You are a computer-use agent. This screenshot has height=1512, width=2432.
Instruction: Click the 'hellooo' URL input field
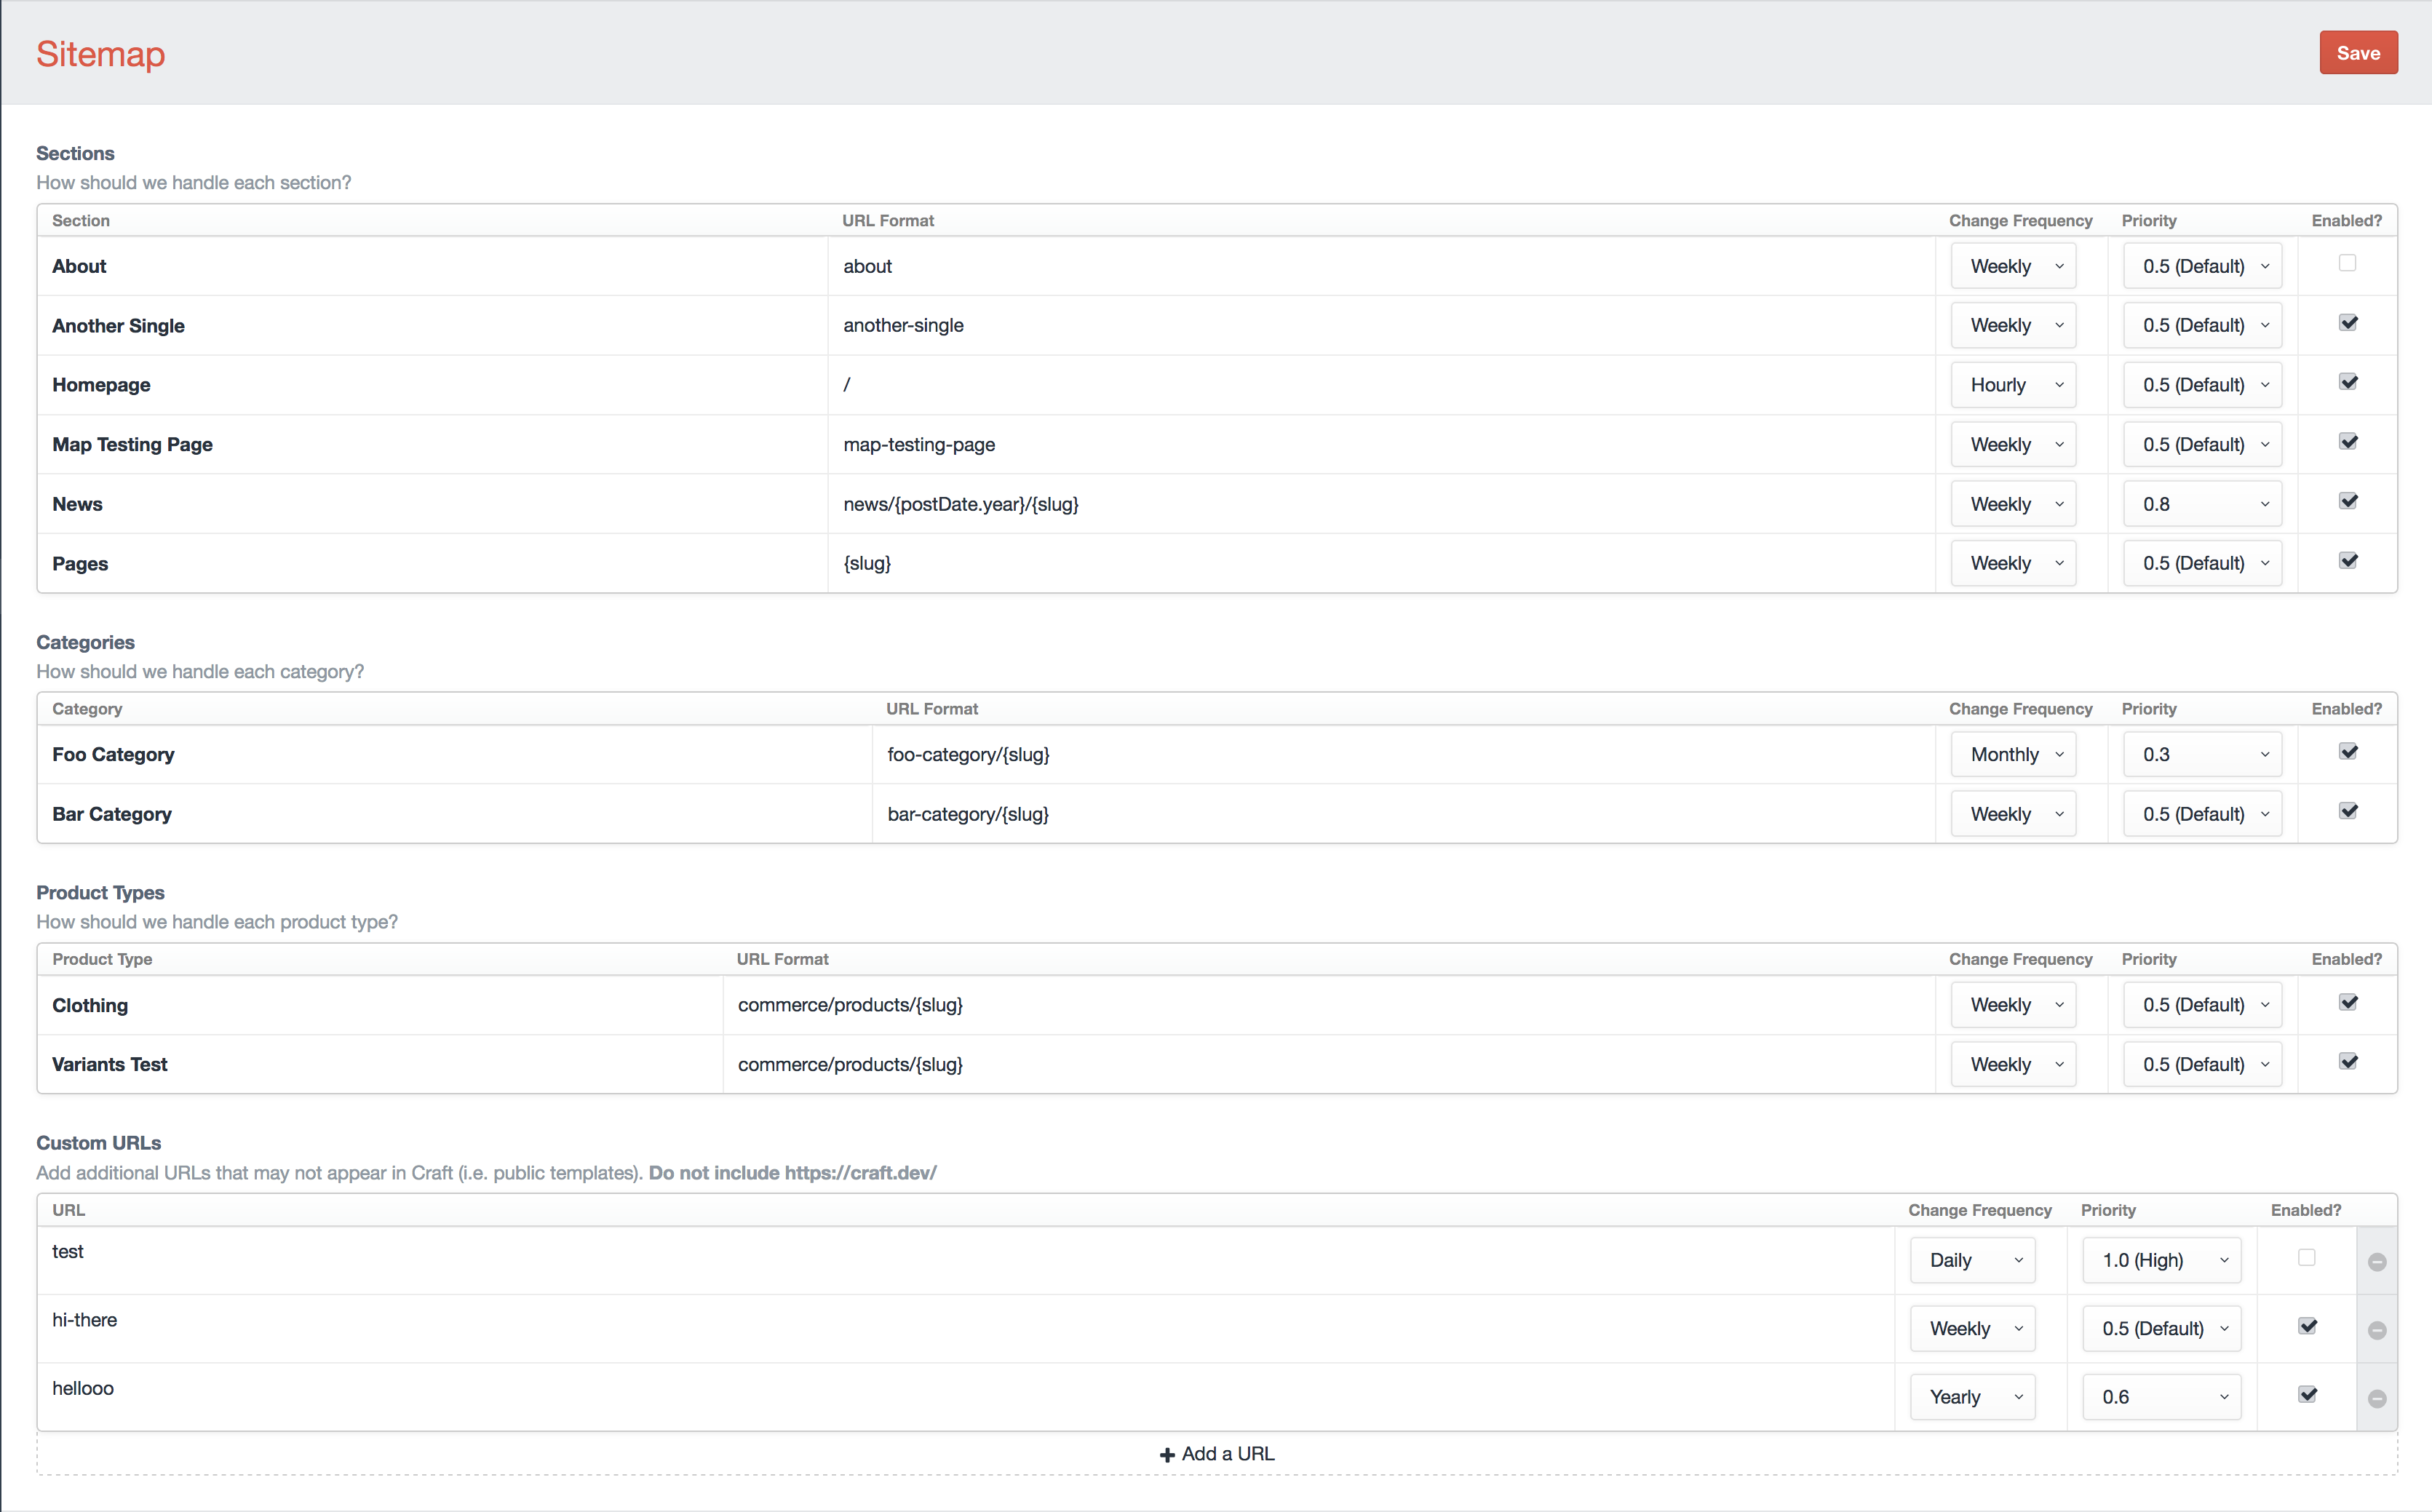click(x=960, y=1389)
